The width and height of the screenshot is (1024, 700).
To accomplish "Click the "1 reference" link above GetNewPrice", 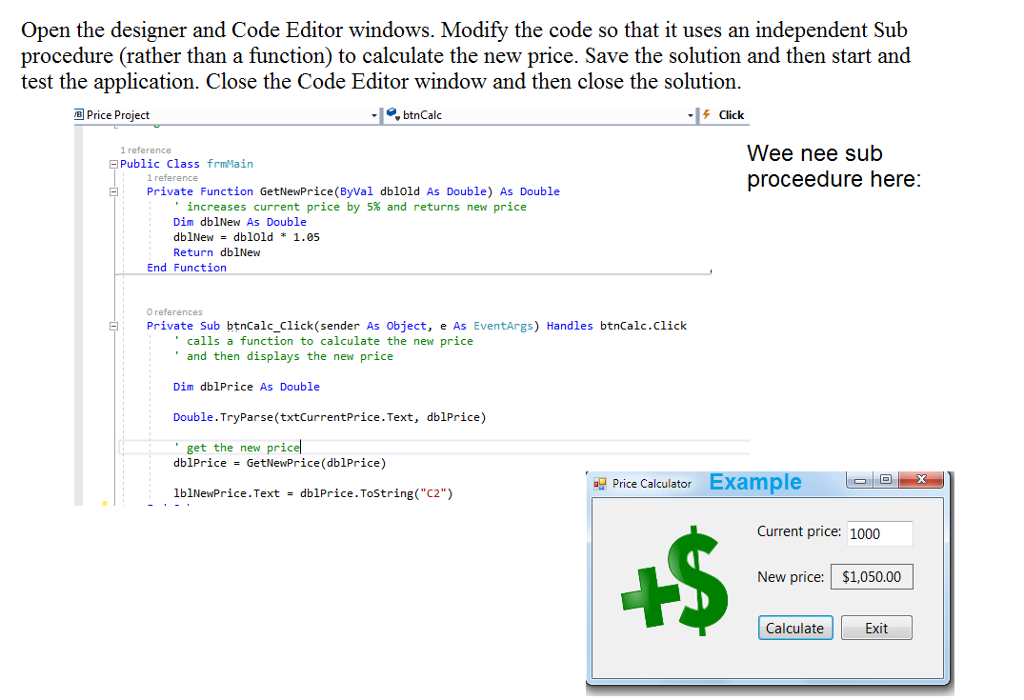I will pyautogui.click(x=172, y=178).
